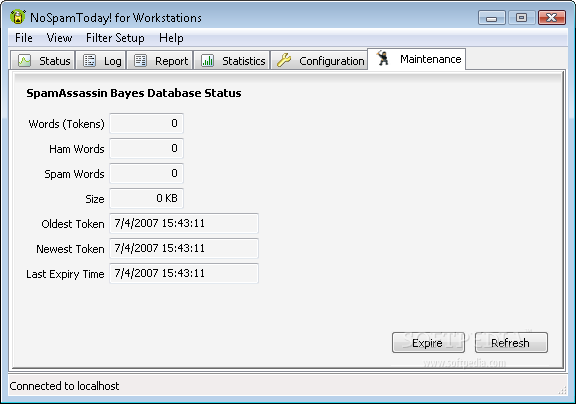This screenshot has width=576, height=404.
Task: Click the Configuration tab wrench icon
Action: coord(284,60)
